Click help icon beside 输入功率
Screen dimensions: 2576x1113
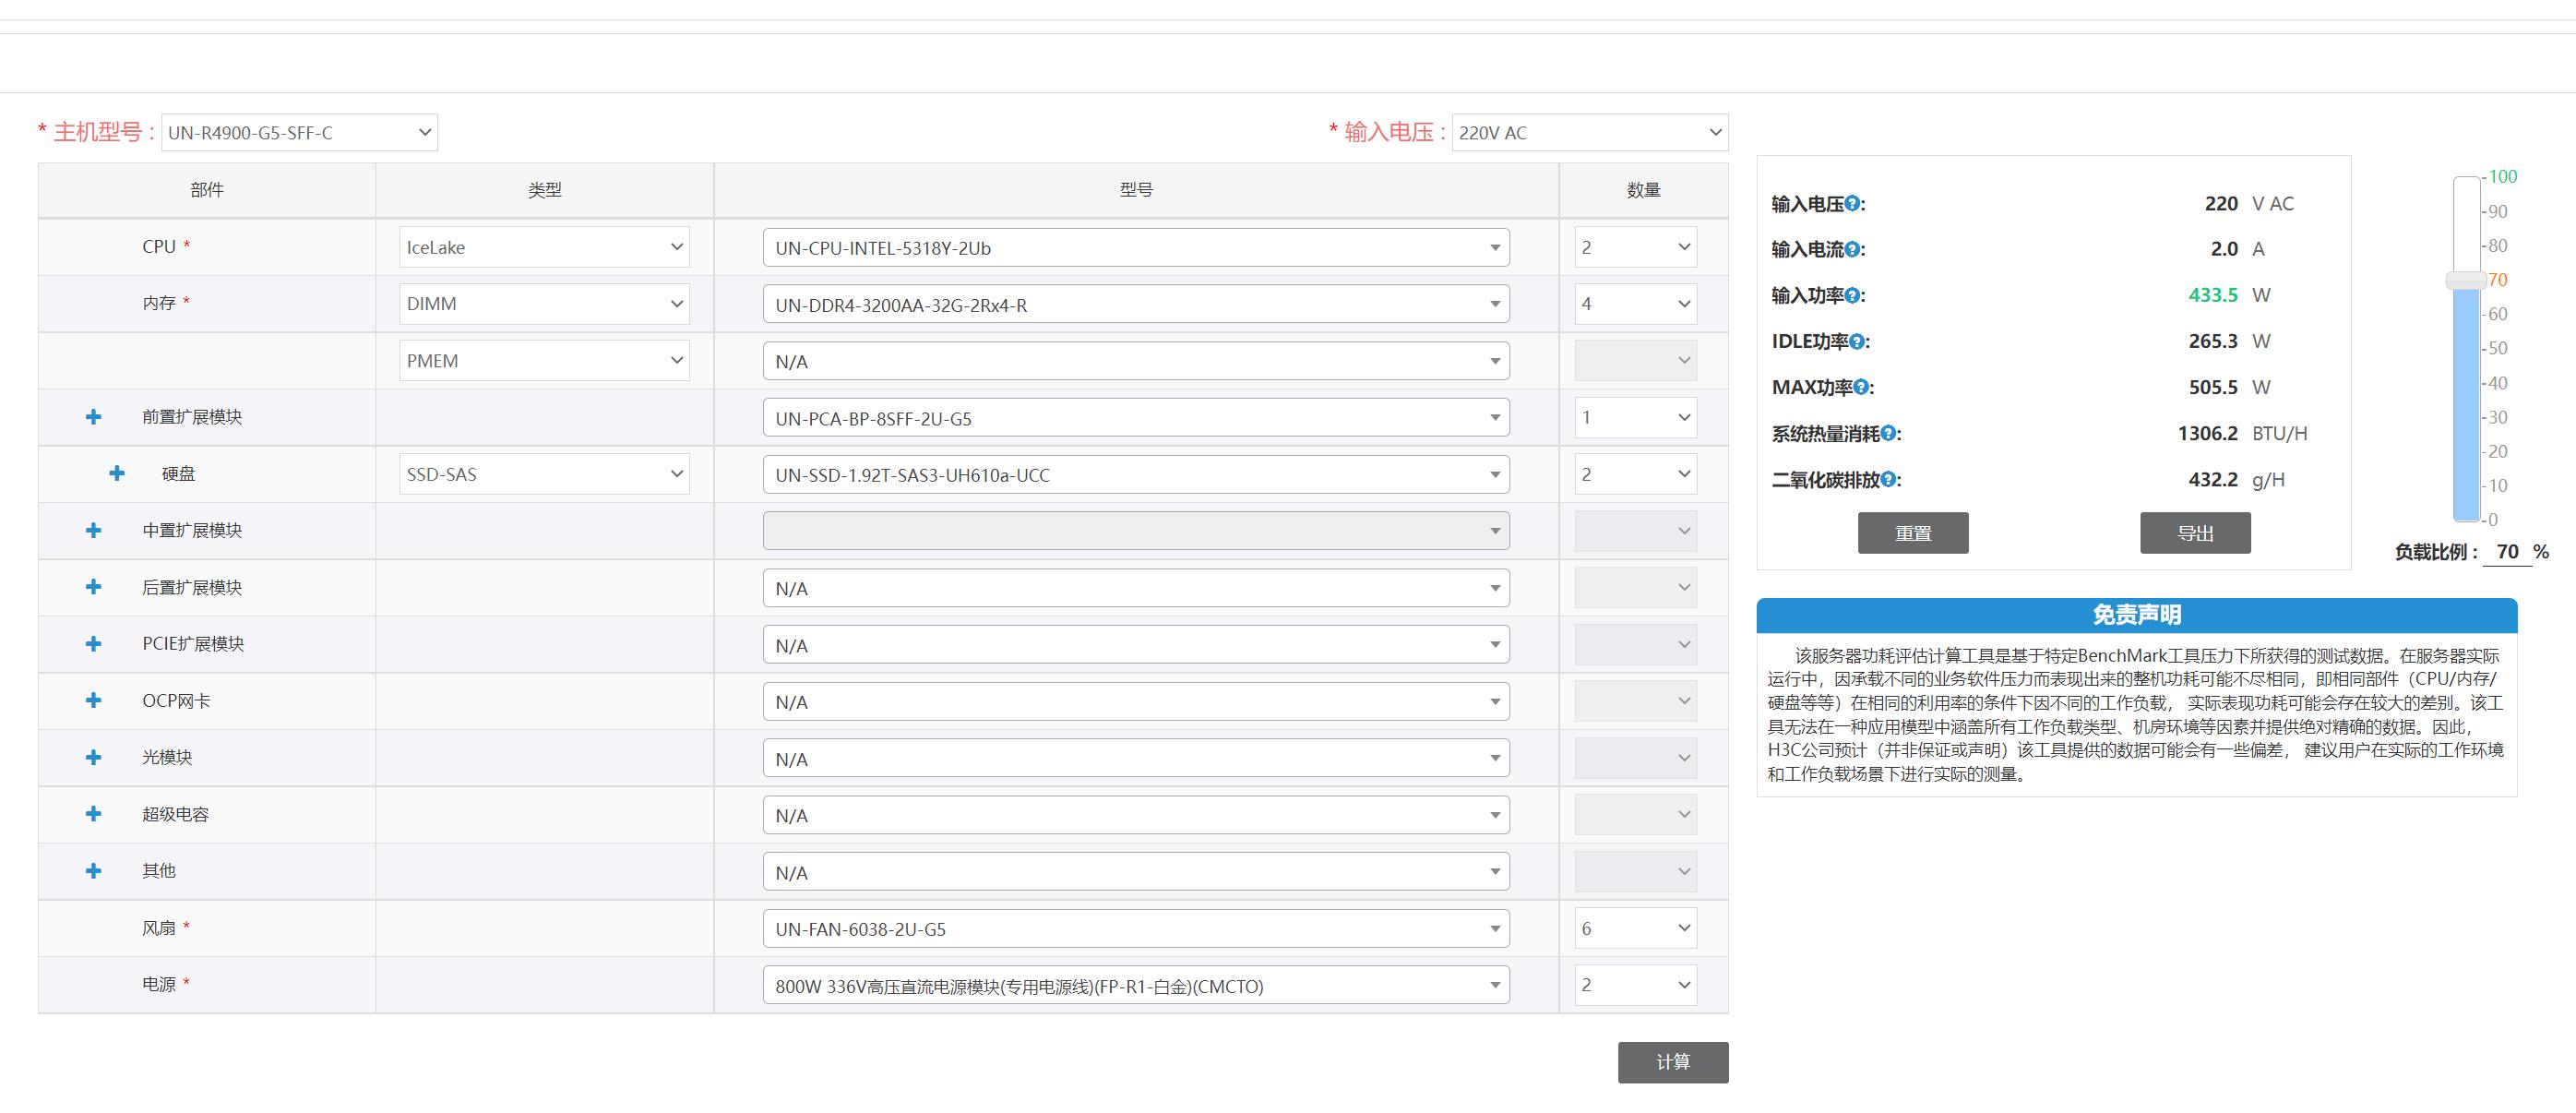point(1852,296)
